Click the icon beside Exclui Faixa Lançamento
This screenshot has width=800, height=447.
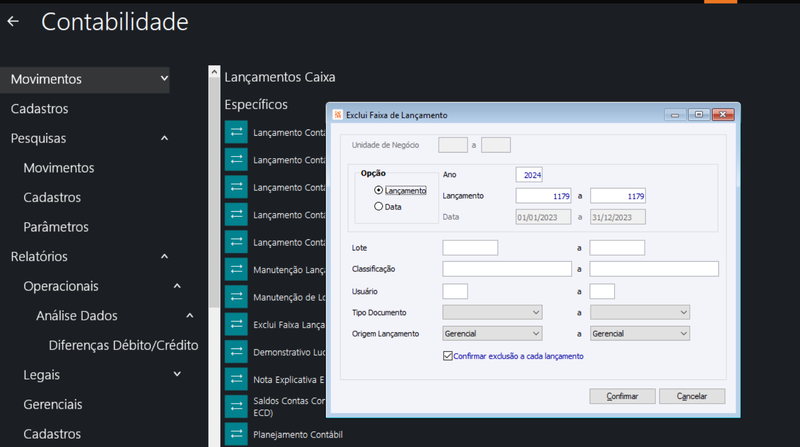pyautogui.click(x=236, y=325)
